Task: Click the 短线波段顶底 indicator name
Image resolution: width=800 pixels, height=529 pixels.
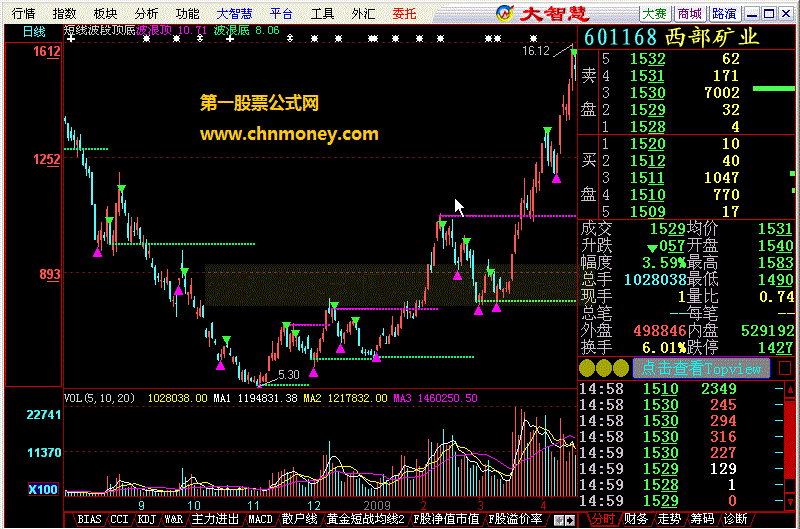Action: pos(99,31)
